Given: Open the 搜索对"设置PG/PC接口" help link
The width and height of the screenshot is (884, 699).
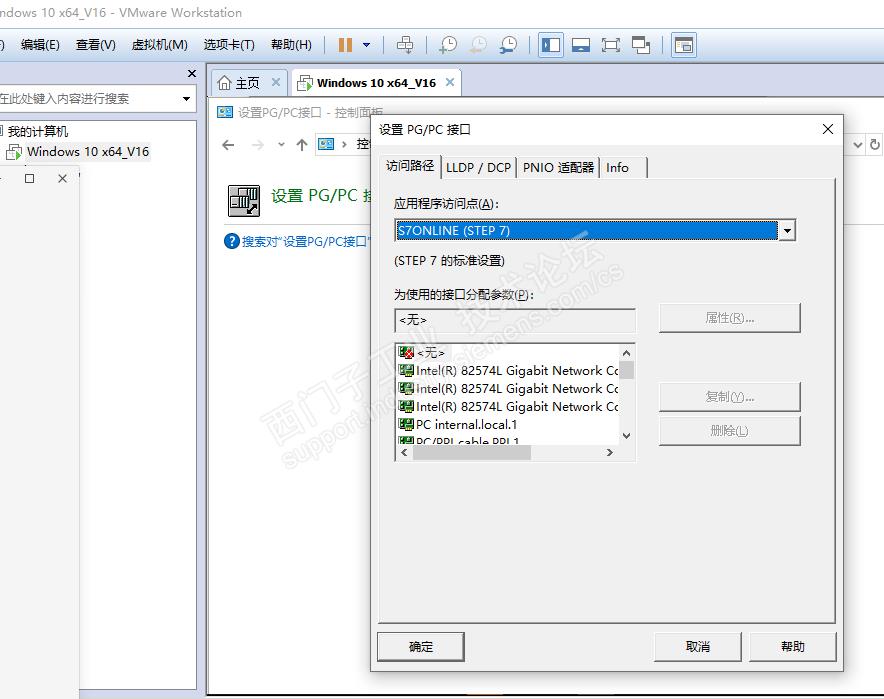Looking at the screenshot, I should [x=306, y=242].
